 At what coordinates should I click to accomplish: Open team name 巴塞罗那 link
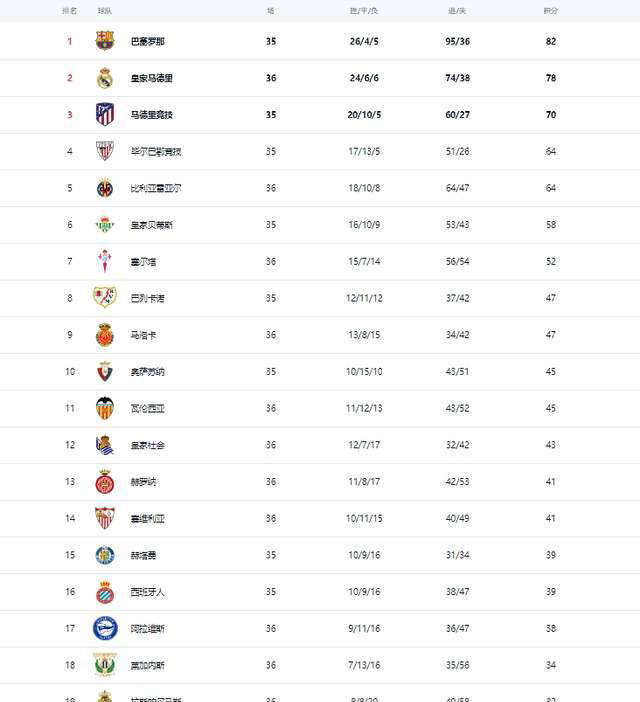click(x=148, y=42)
